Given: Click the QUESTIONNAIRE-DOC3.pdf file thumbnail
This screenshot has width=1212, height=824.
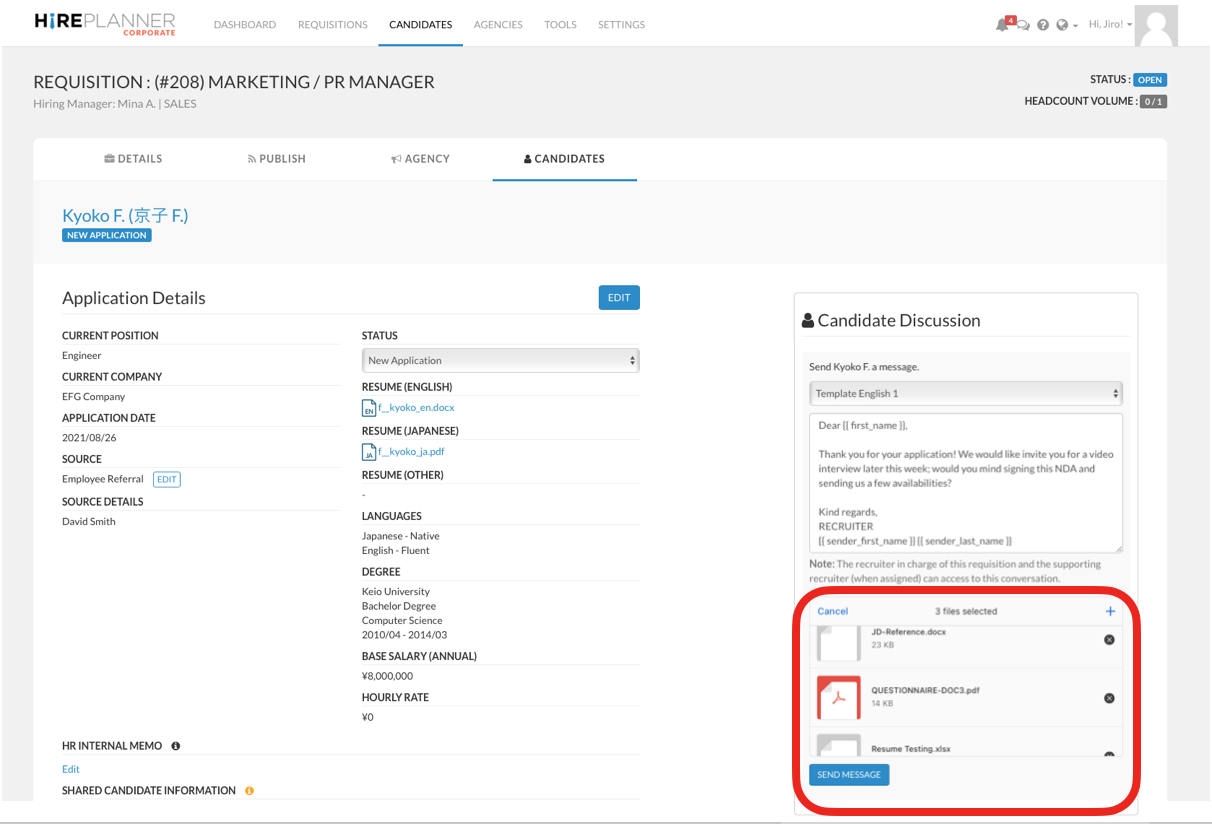Looking at the screenshot, I should [838, 697].
